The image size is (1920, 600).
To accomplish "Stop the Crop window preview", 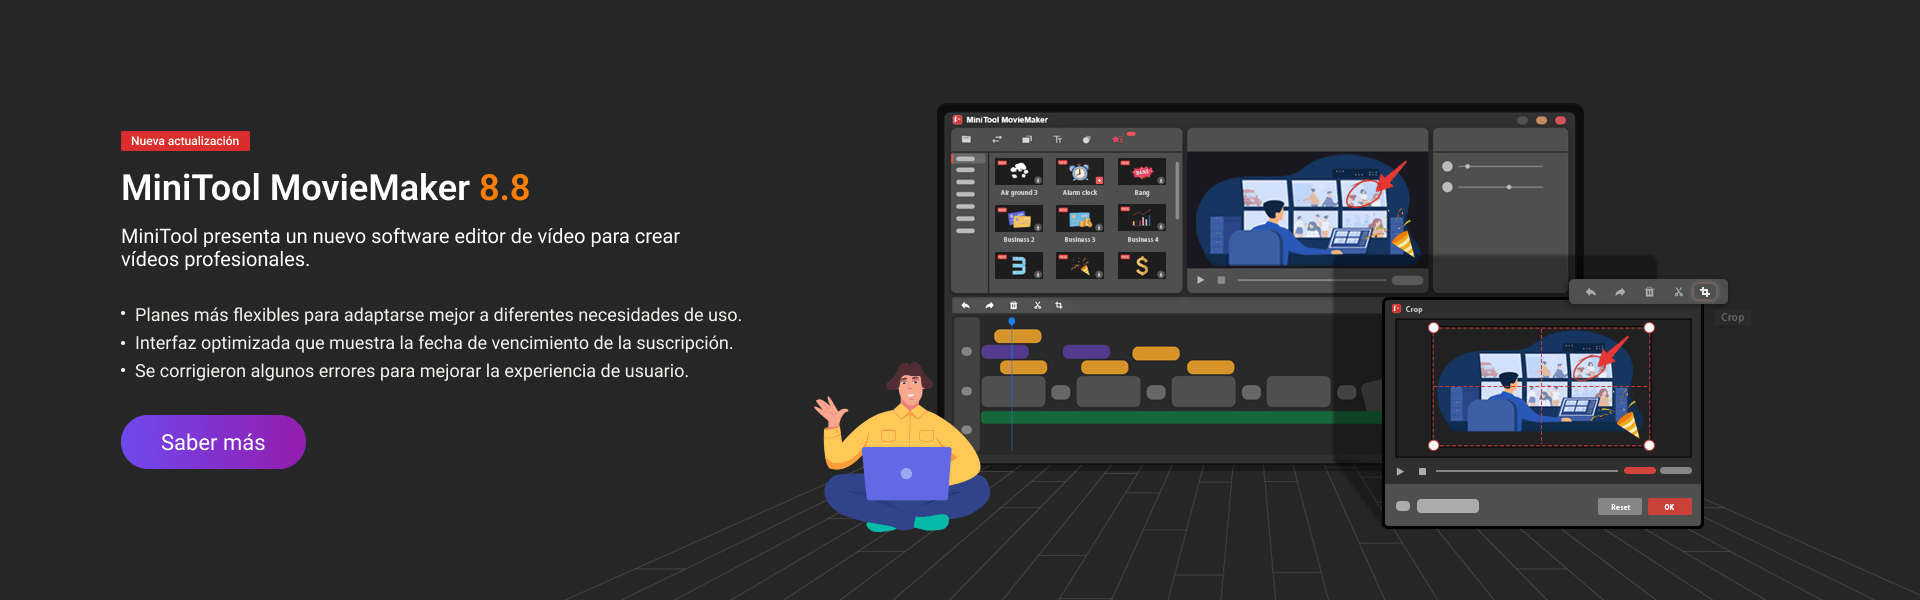I will pyautogui.click(x=1422, y=471).
